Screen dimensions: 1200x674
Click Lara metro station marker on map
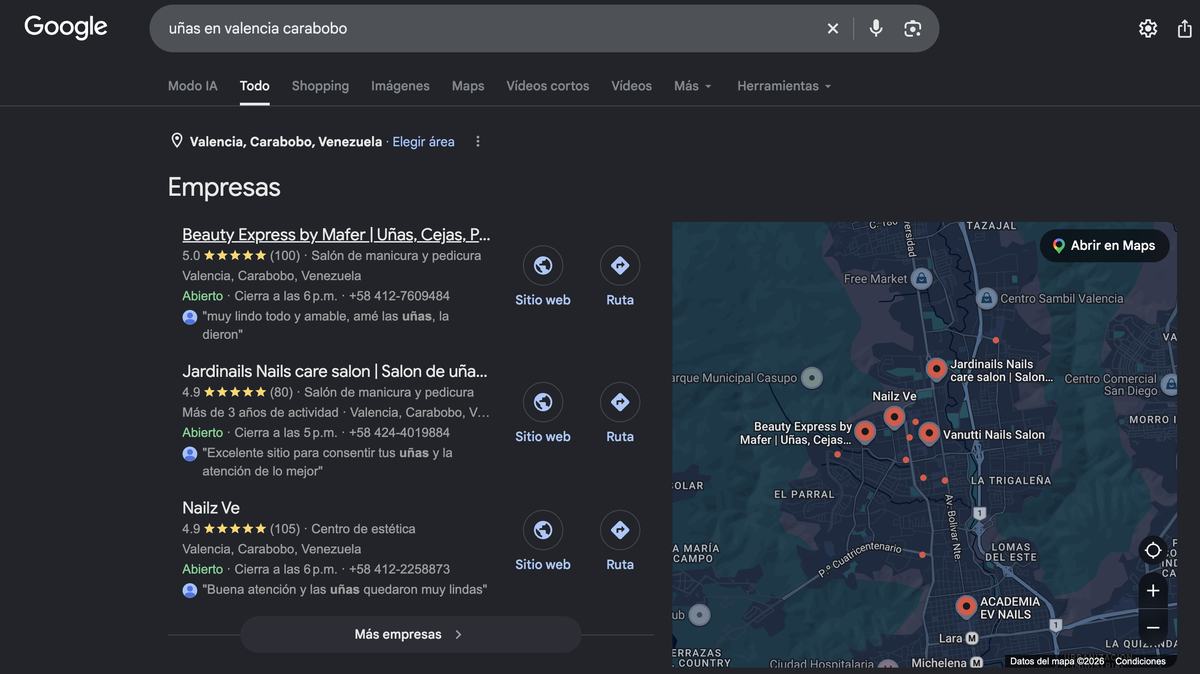(972, 638)
